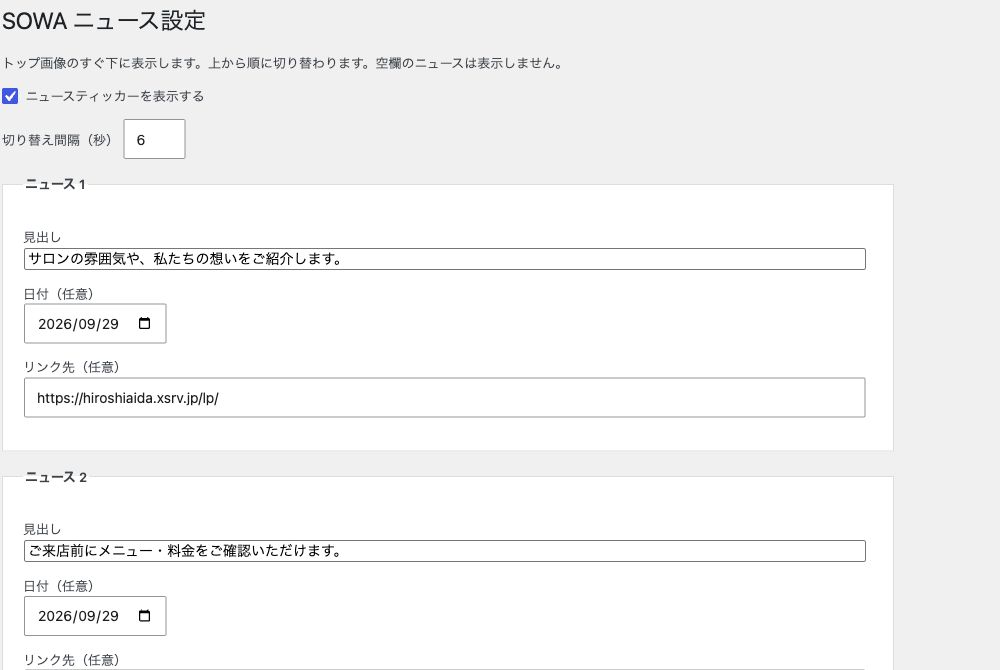Click the ニュース 2 section legend
The height and width of the screenshot is (670, 1000).
(x=55, y=477)
